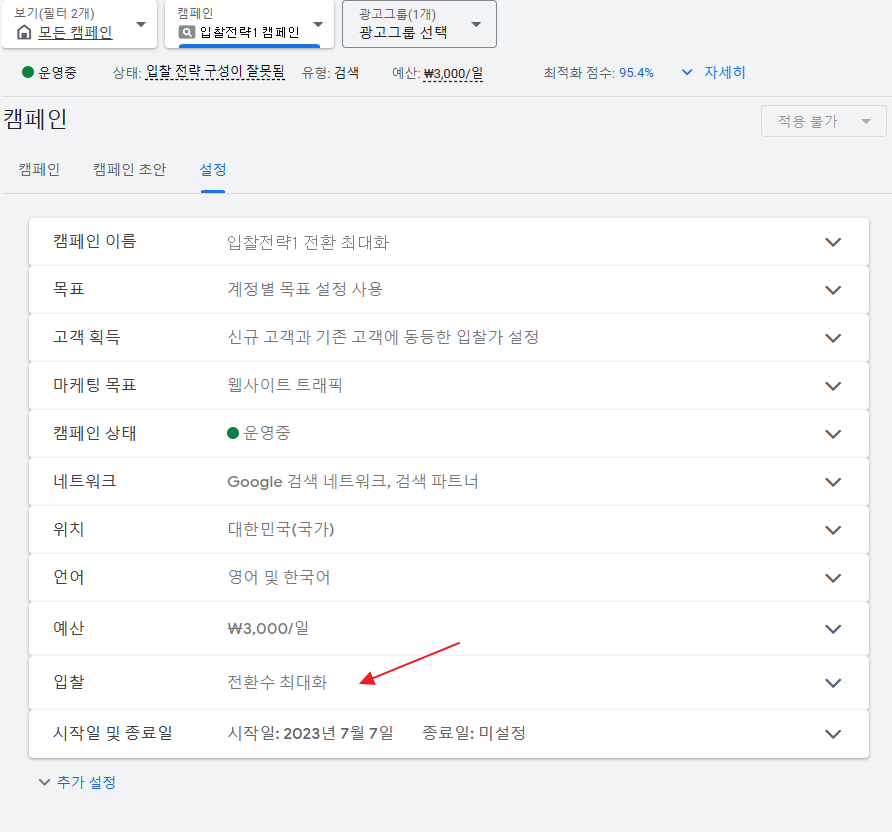Switch to the 캠페인 초안 tab

[x=129, y=170]
